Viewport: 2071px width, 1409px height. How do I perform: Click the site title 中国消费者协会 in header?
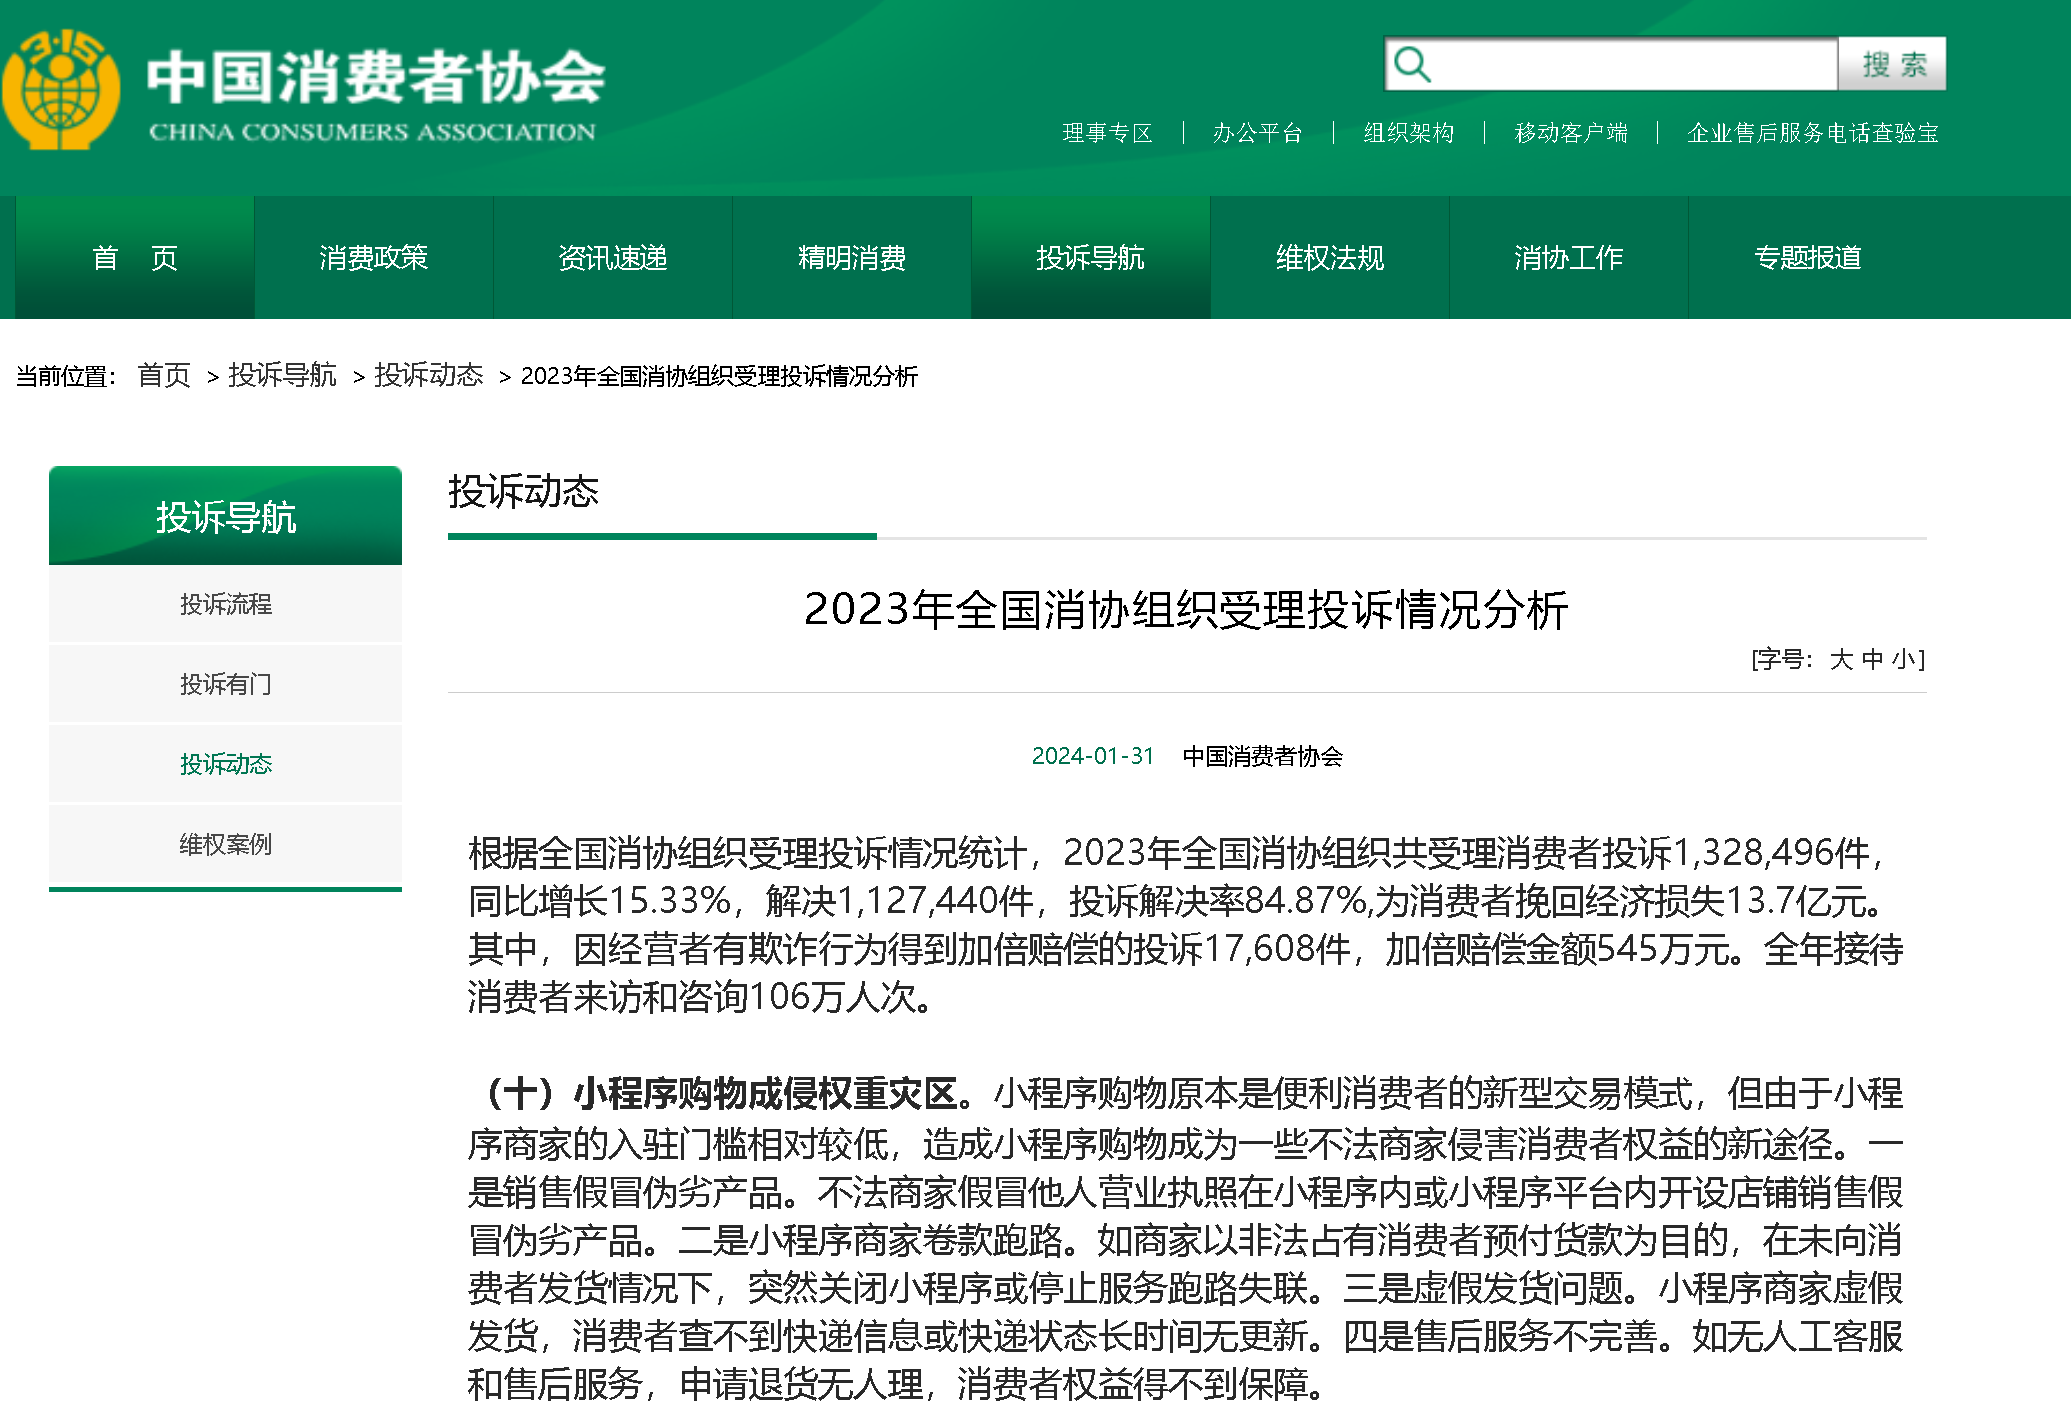(x=376, y=77)
